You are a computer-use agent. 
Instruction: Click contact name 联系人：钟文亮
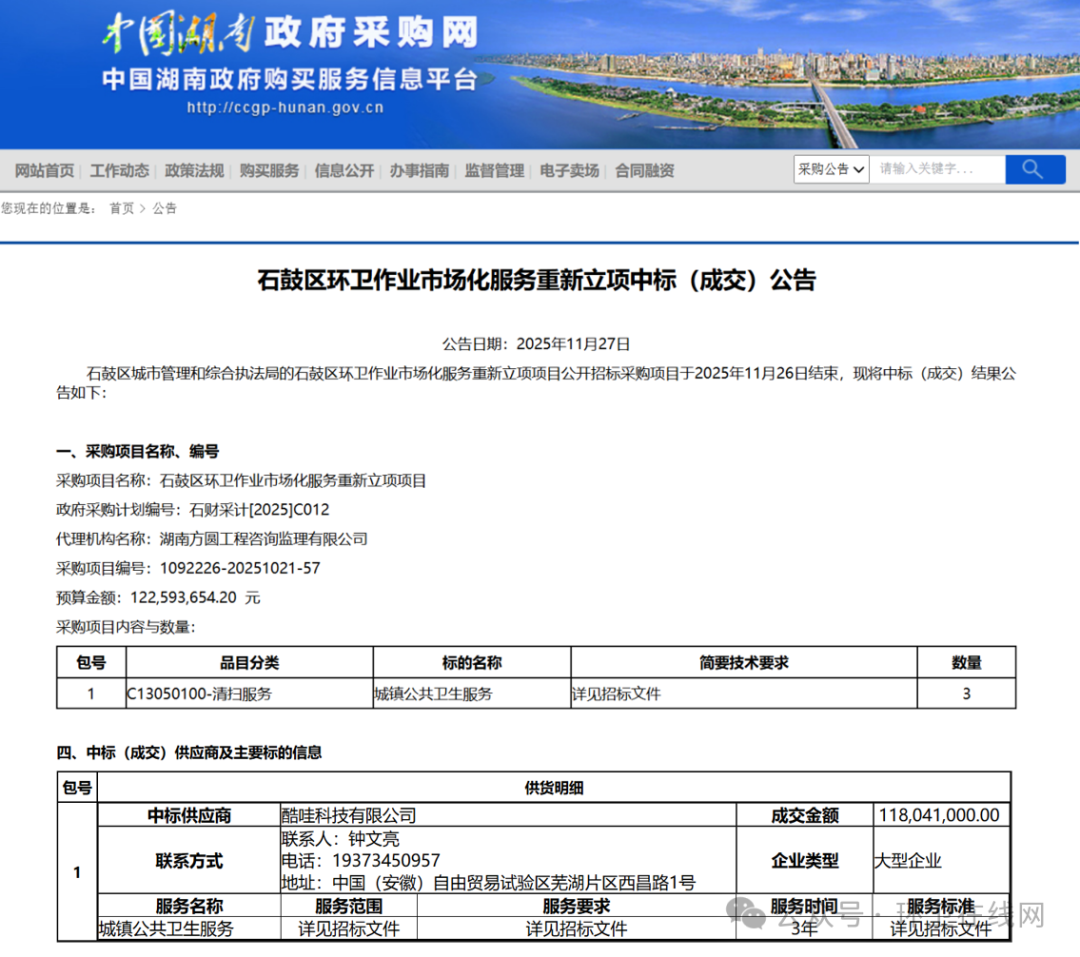click(340, 839)
